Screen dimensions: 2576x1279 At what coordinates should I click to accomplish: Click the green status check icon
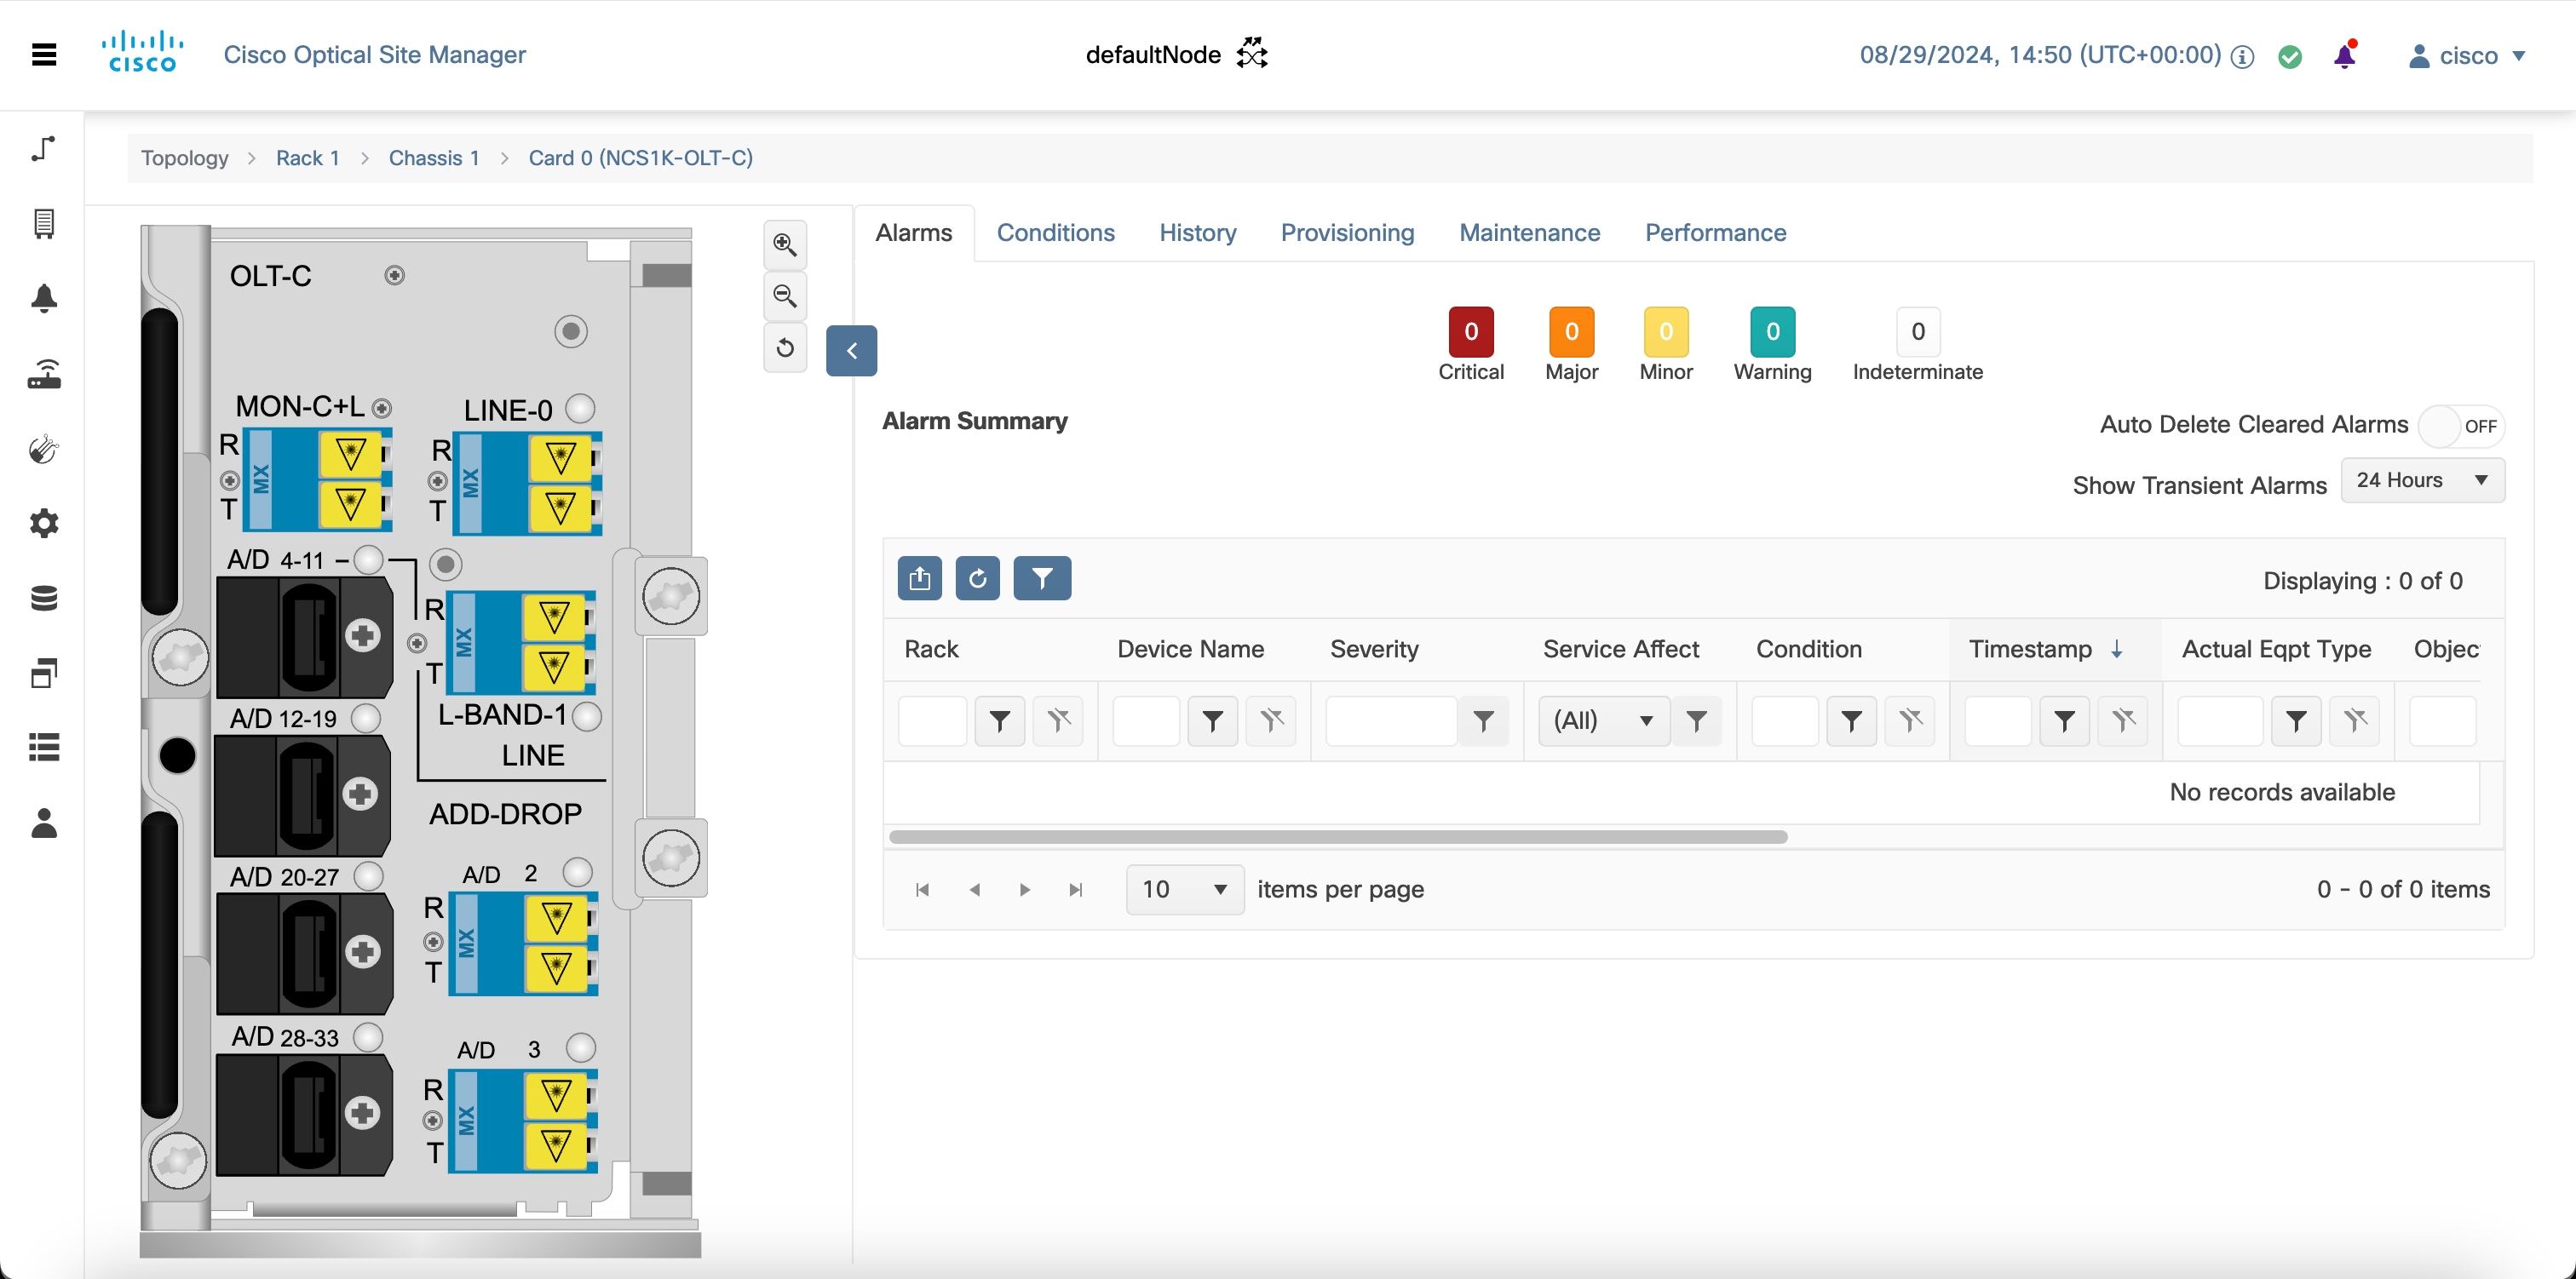point(2290,57)
